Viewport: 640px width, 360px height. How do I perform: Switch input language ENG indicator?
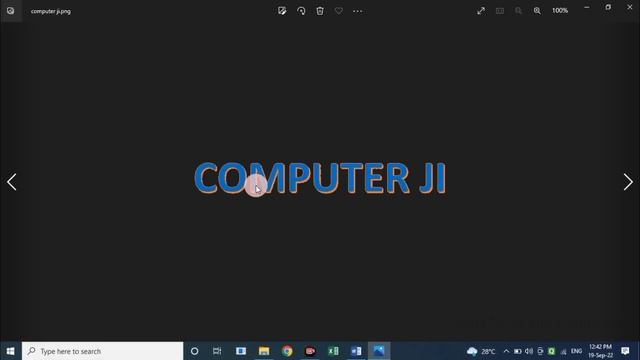[576, 351]
